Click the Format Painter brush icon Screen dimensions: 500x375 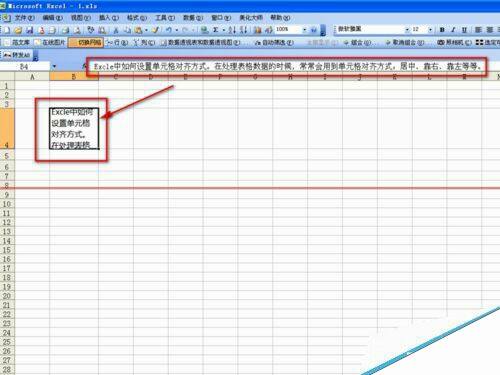(155, 30)
